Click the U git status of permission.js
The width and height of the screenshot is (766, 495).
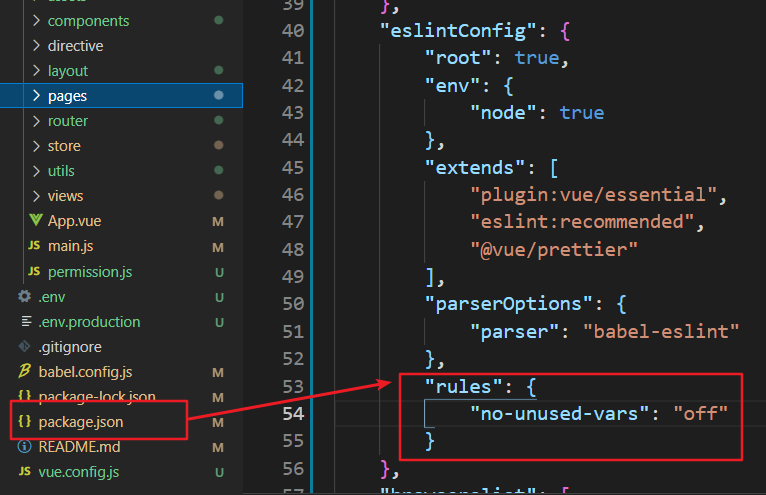pos(219,272)
